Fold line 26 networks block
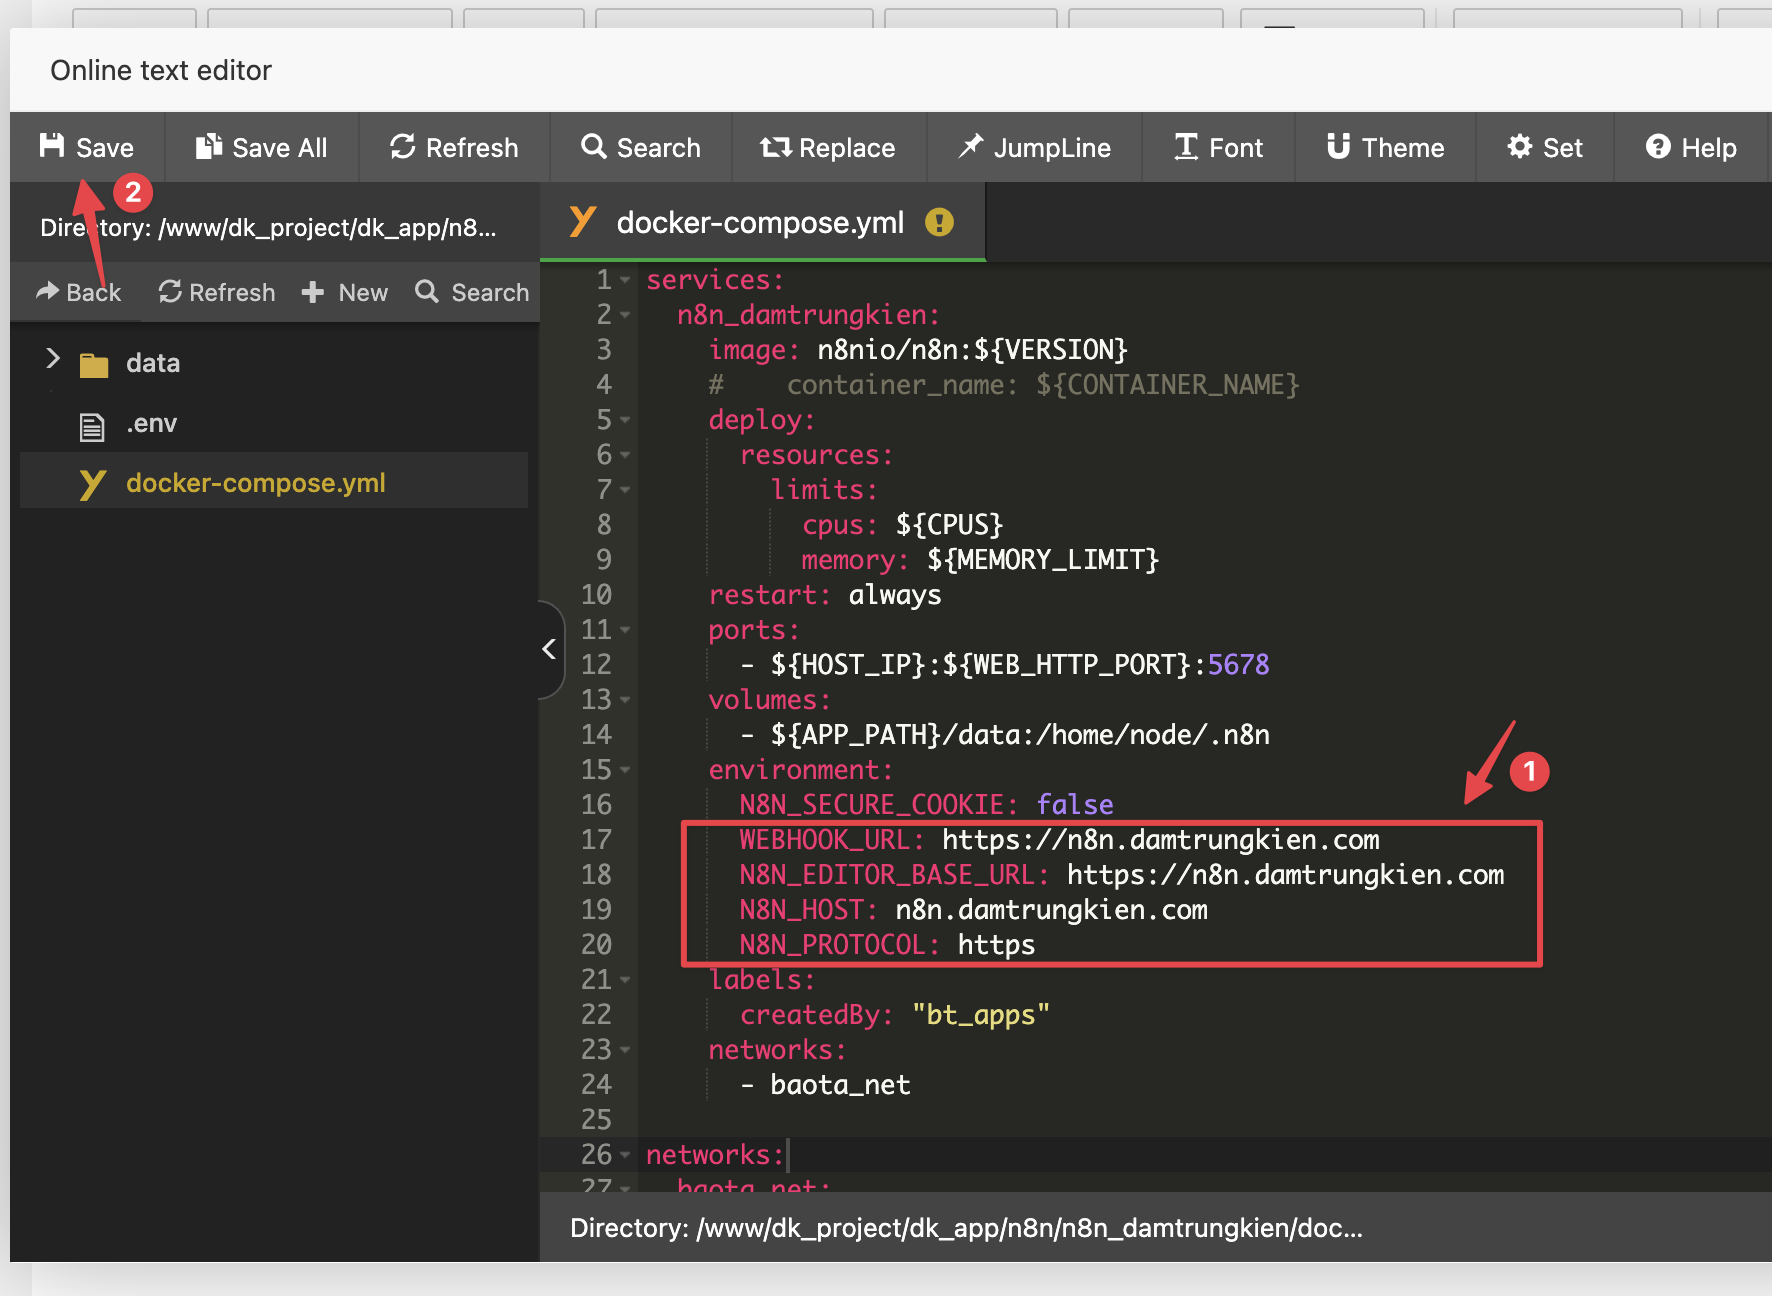 625,1155
